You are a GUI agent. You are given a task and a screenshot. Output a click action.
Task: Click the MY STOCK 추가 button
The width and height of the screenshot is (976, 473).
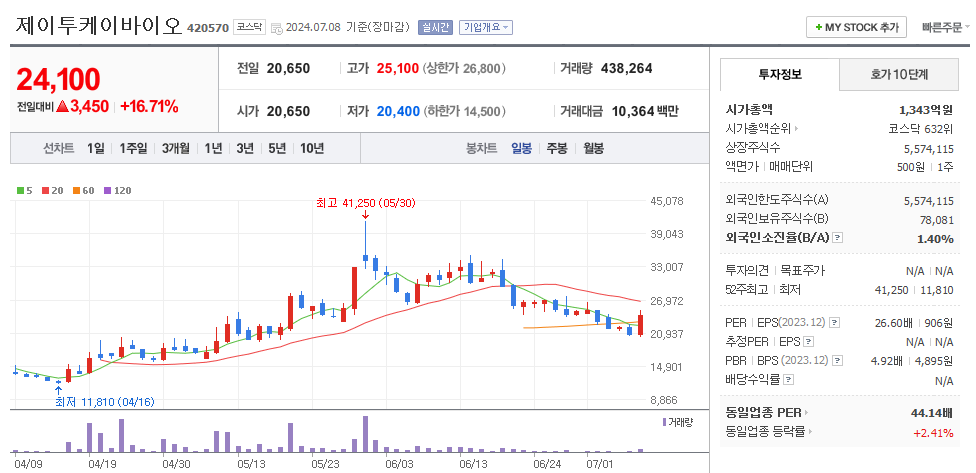click(x=856, y=27)
